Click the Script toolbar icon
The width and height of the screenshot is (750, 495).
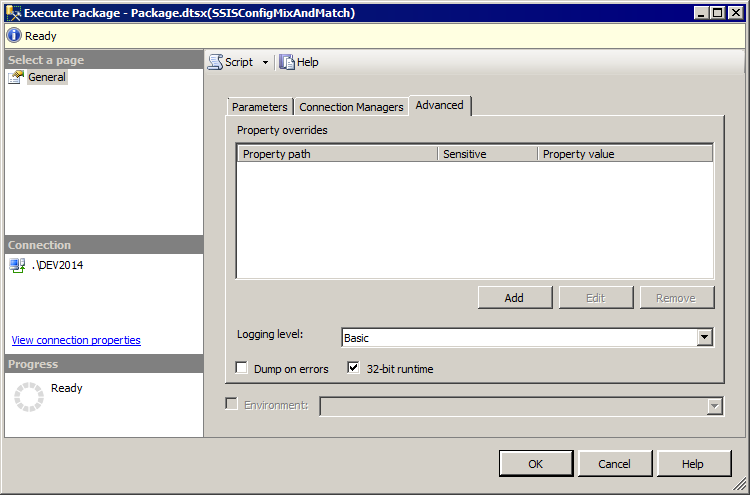click(x=216, y=62)
